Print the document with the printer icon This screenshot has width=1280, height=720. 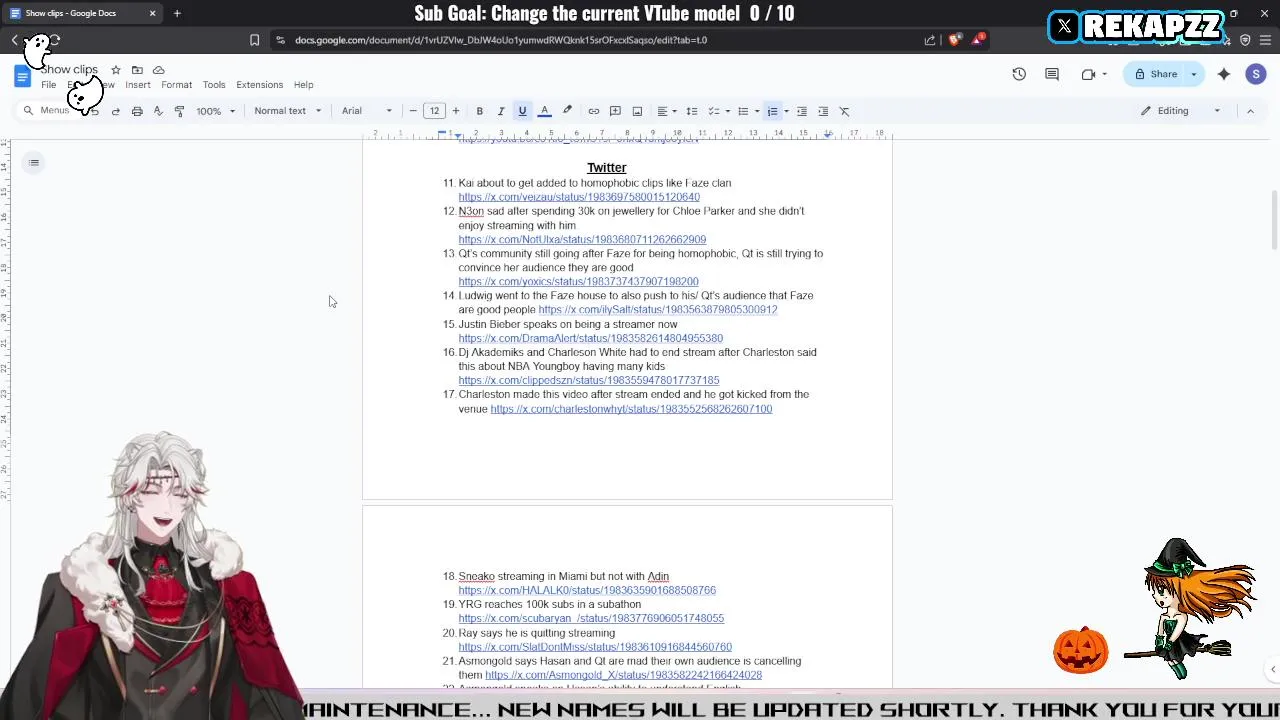(x=137, y=111)
